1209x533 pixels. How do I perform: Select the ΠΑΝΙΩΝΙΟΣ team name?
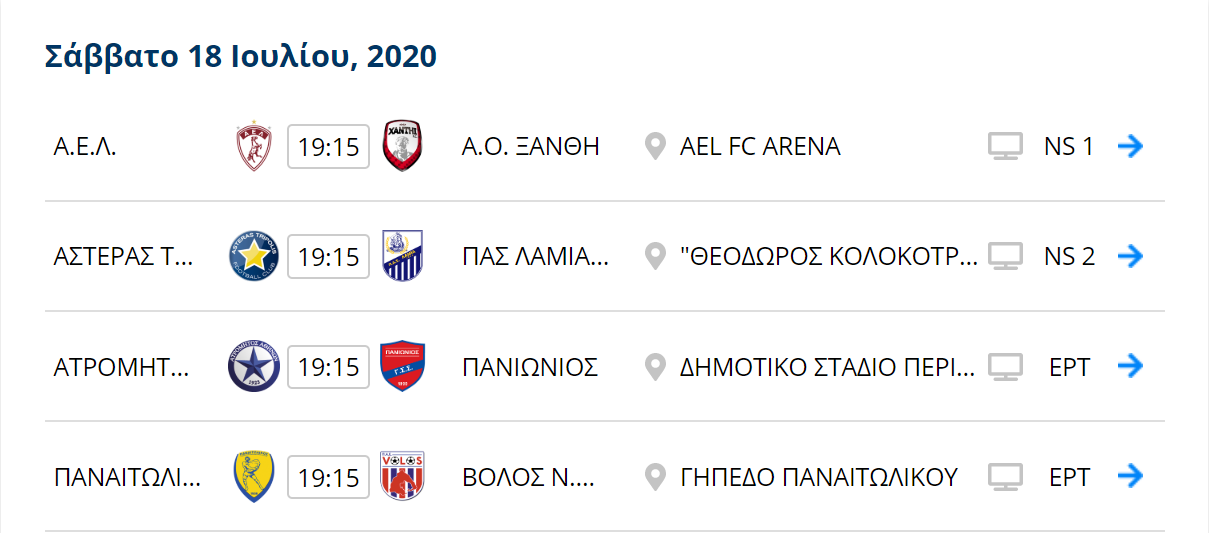click(530, 367)
